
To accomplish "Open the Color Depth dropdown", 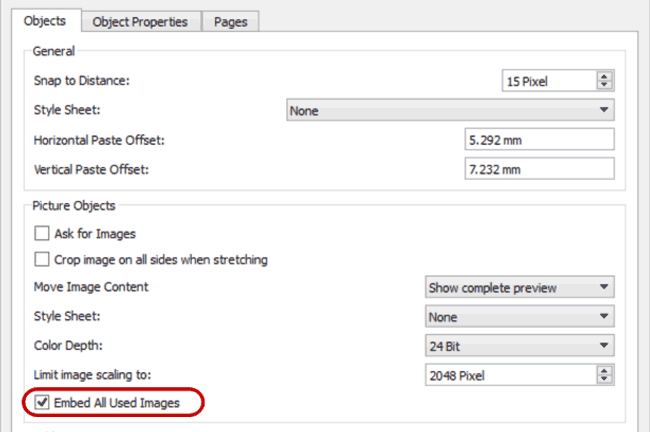I will [519, 346].
